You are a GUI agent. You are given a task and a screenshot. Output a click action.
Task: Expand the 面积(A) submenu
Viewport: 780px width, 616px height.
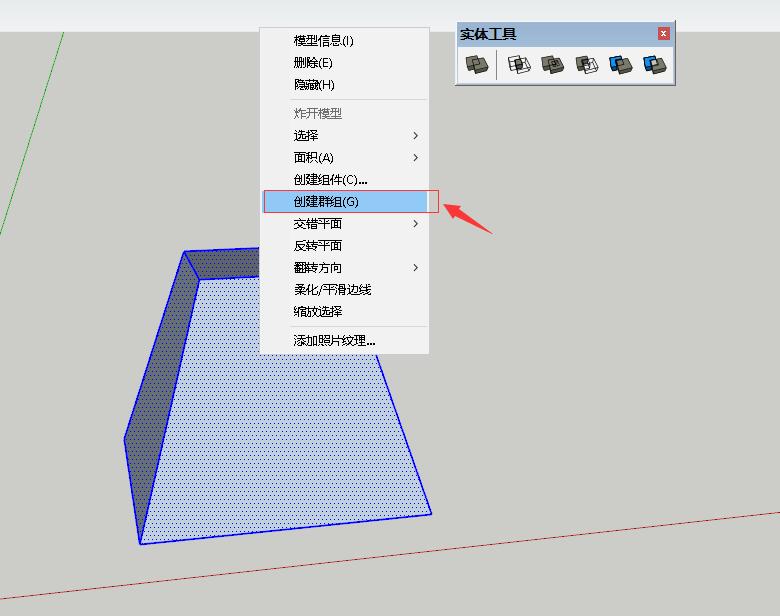(415, 158)
